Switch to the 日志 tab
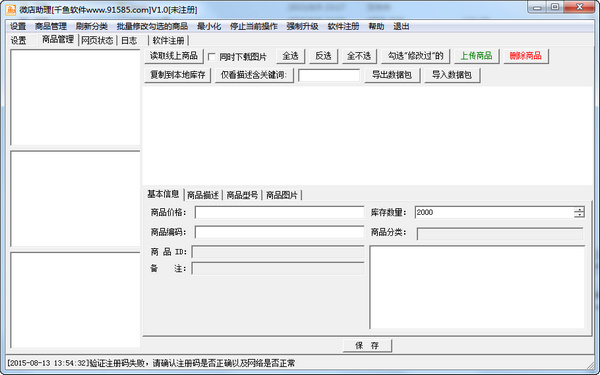 (x=129, y=41)
